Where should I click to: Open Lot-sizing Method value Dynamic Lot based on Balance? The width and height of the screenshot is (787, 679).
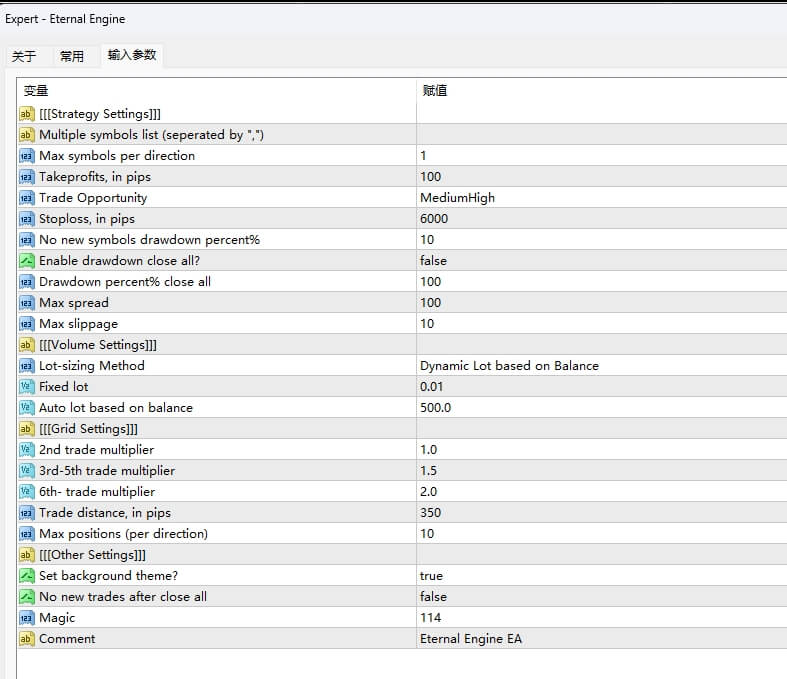click(x=509, y=366)
